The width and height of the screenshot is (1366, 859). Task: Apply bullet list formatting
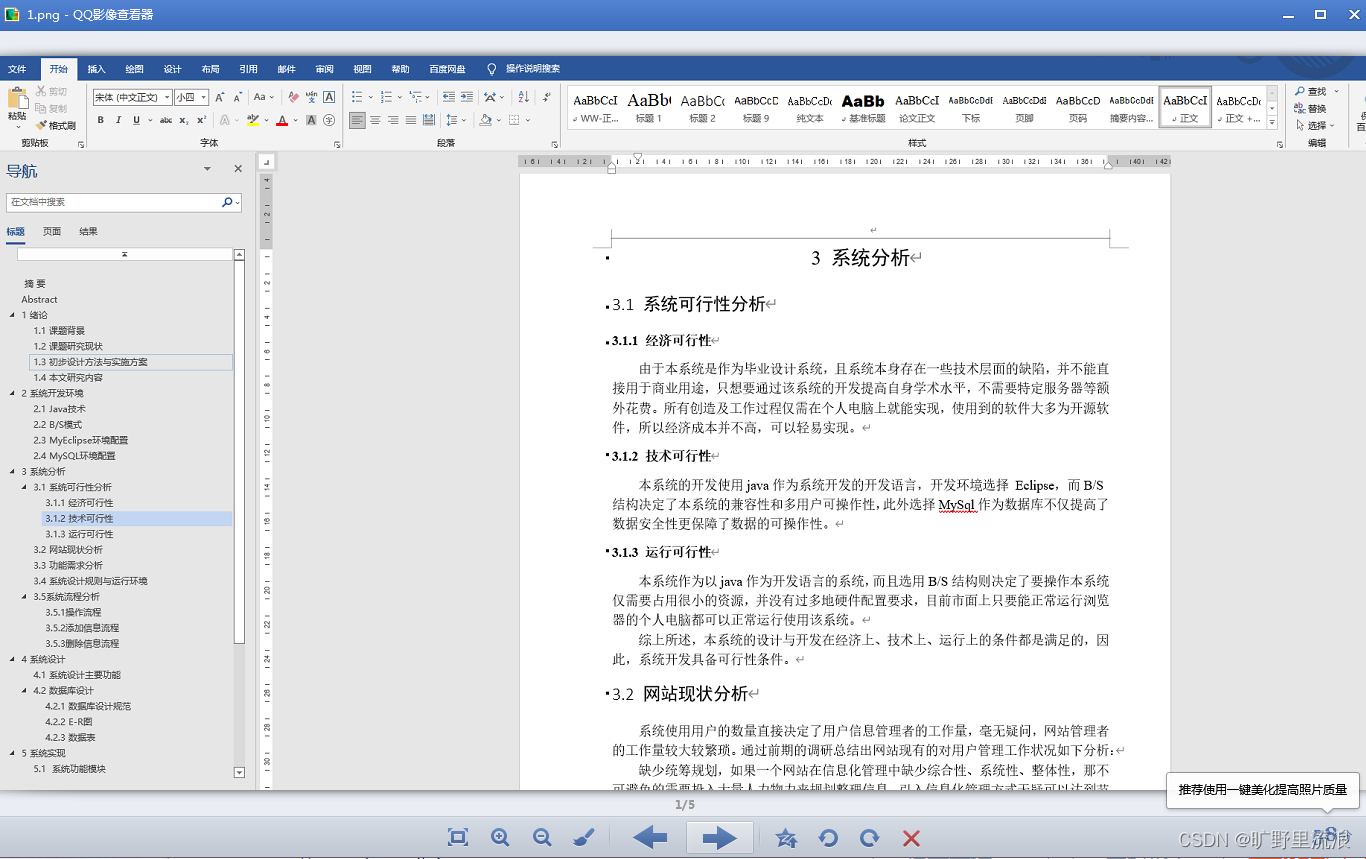coord(356,97)
